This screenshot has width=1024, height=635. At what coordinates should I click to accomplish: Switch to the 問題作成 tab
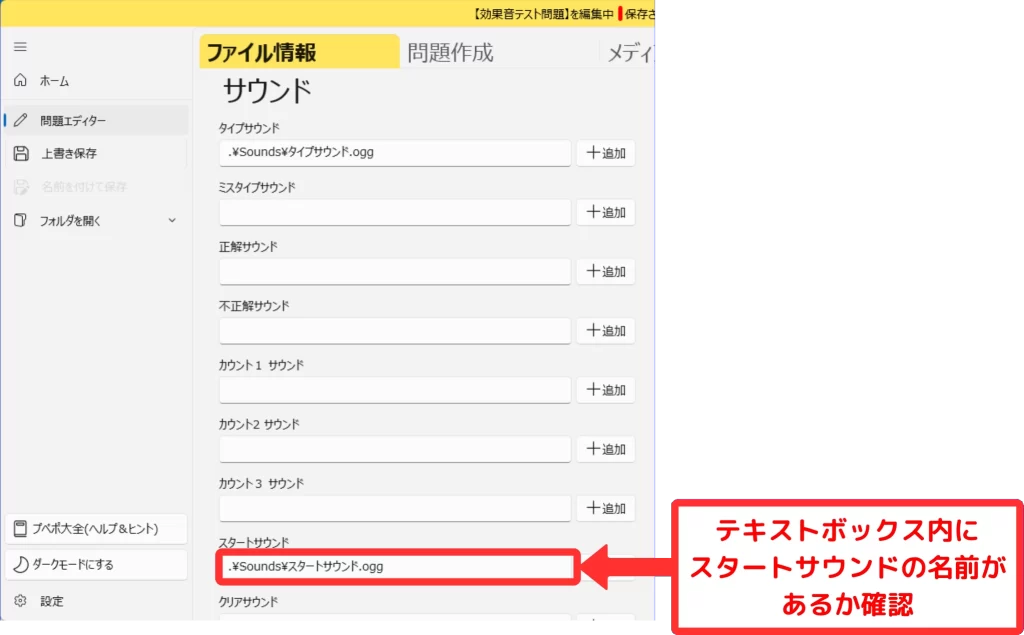pyautogui.click(x=450, y=53)
